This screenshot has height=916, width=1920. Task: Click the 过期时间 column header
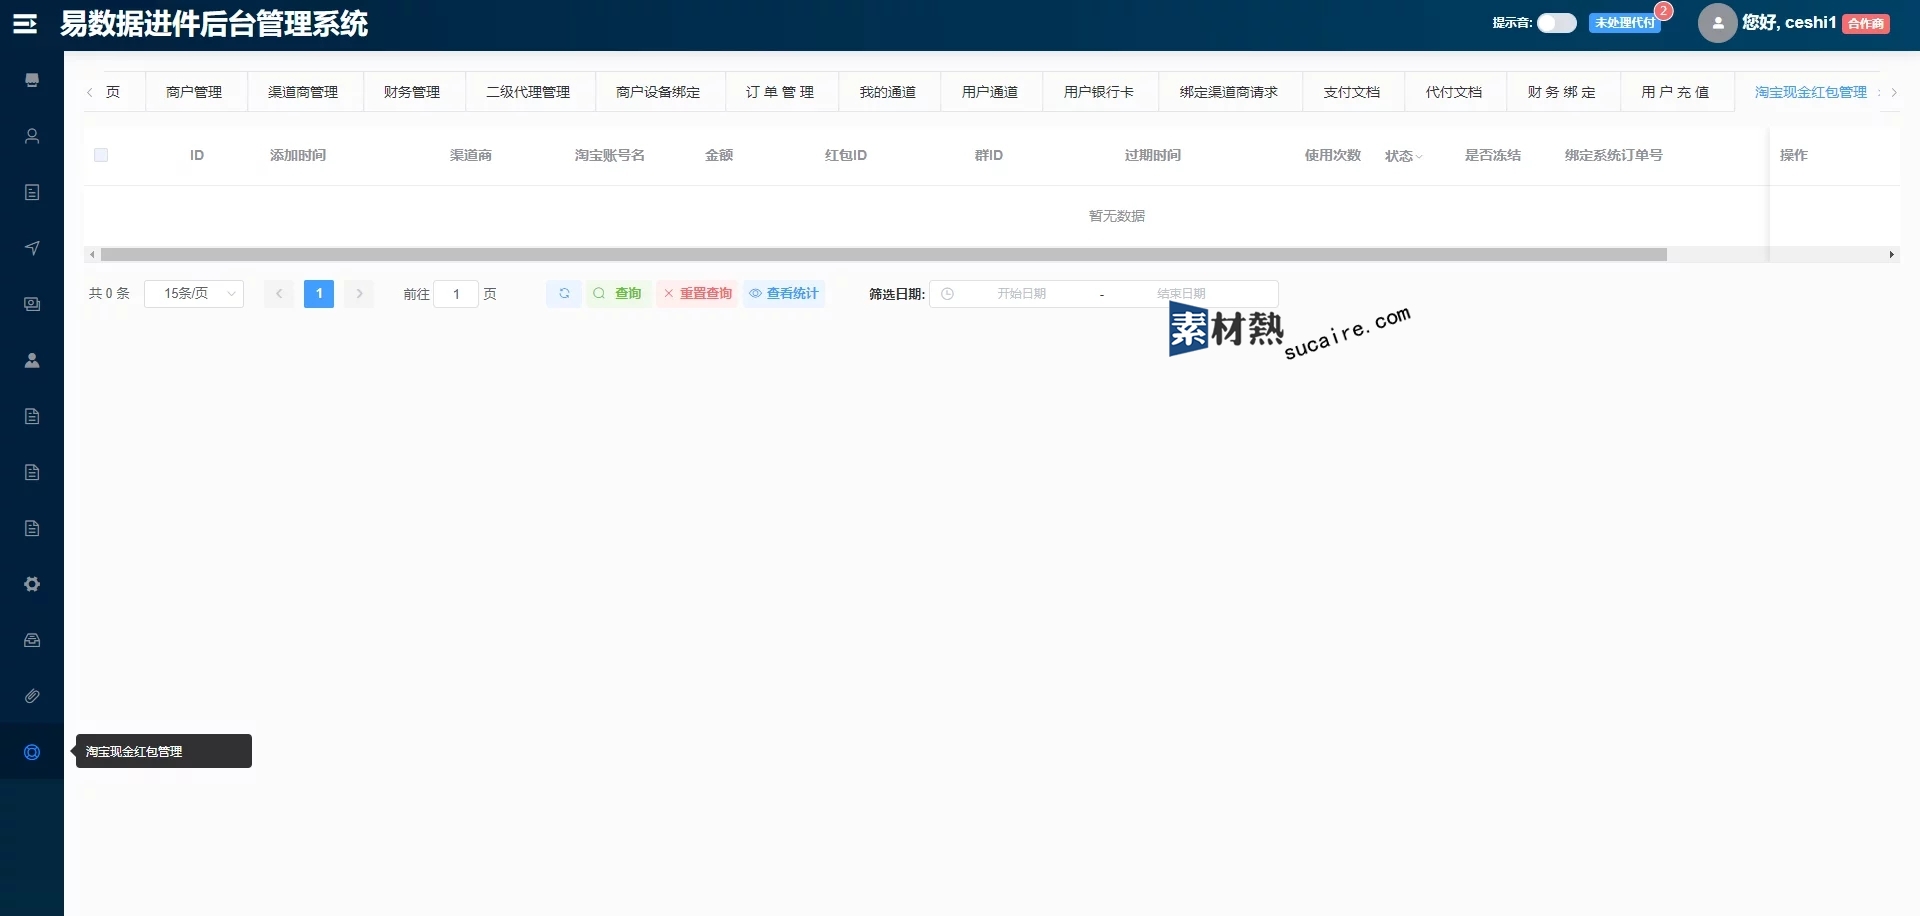(x=1153, y=155)
